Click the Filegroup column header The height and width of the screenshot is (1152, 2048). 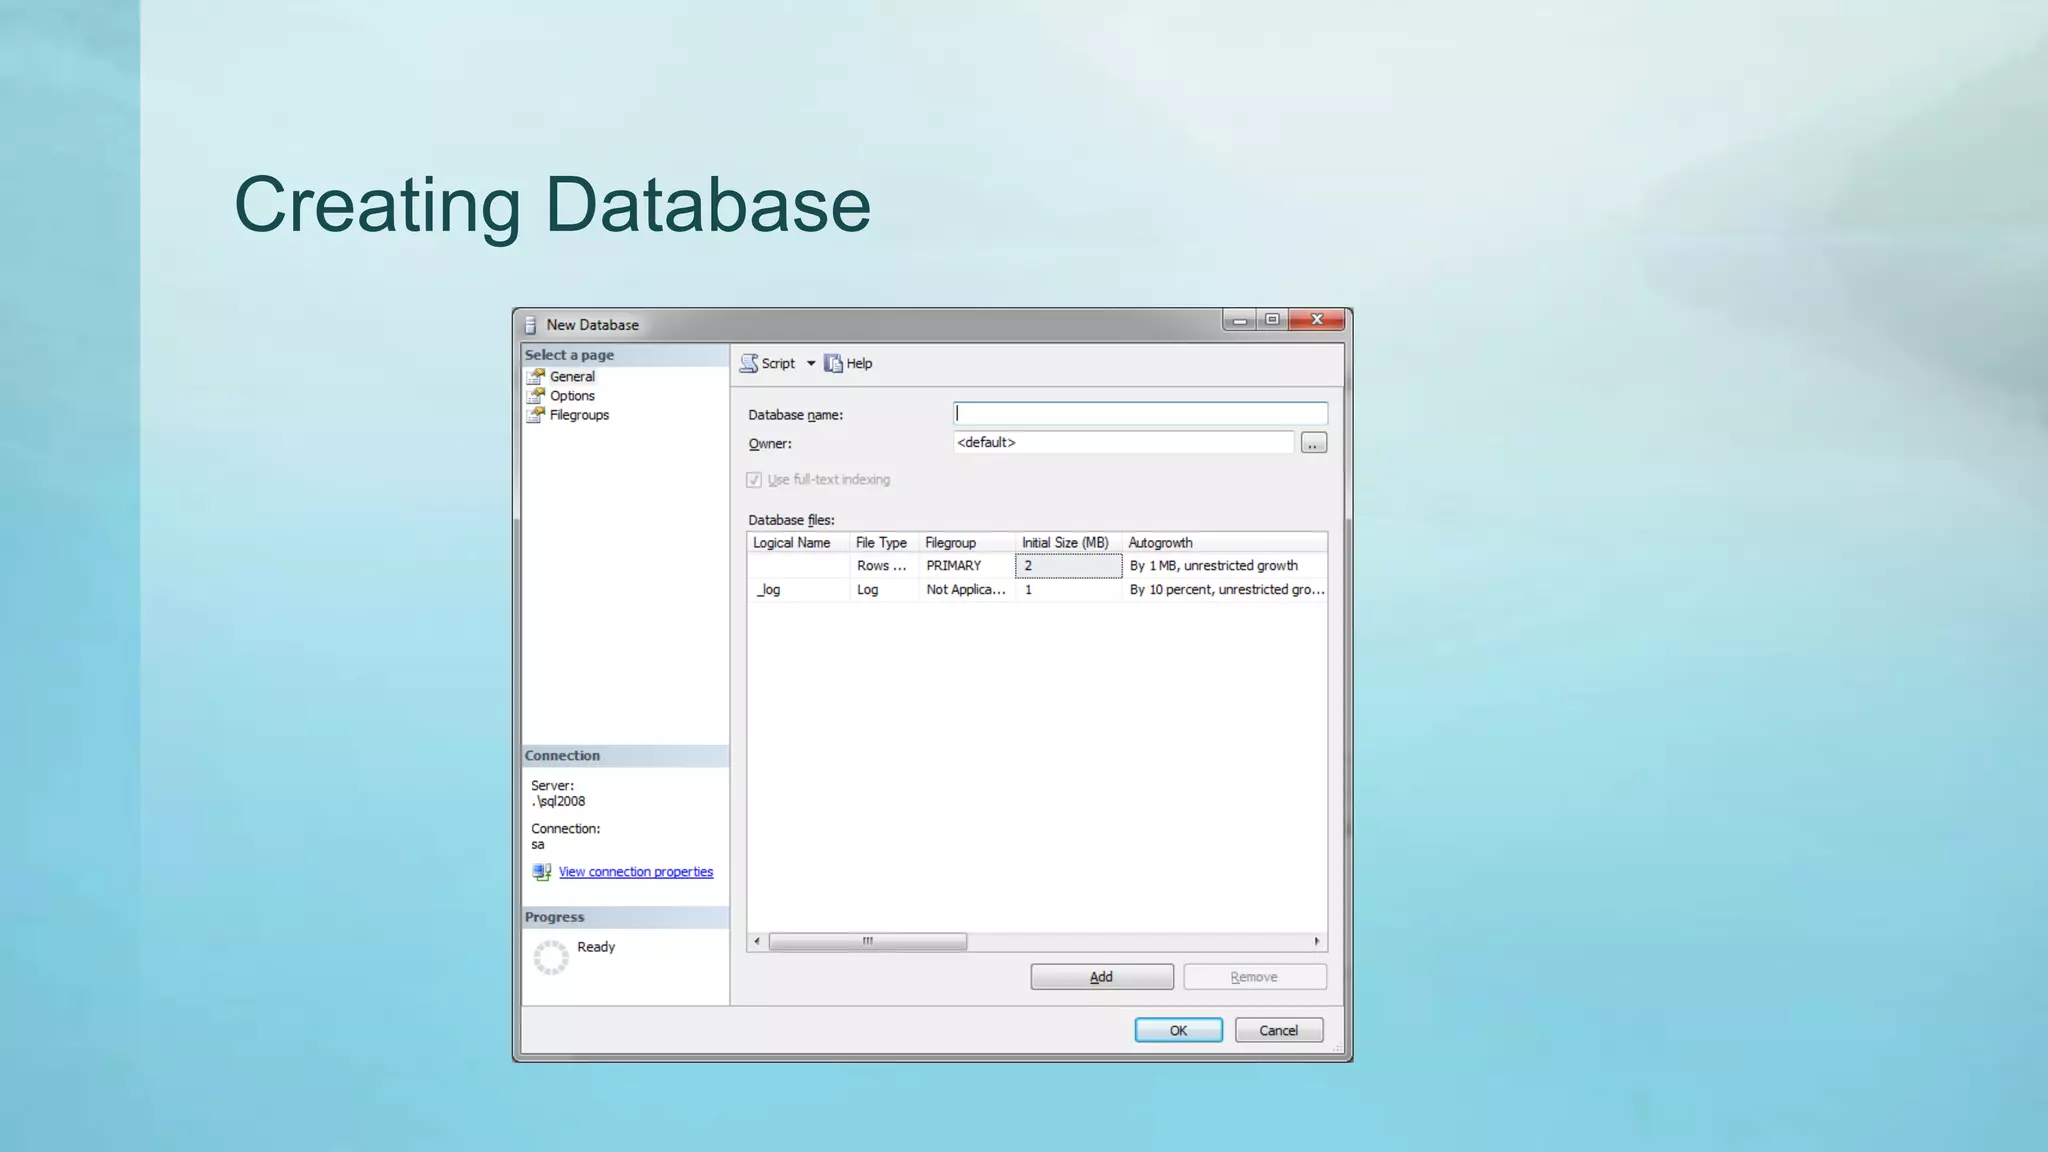pos(967,543)
